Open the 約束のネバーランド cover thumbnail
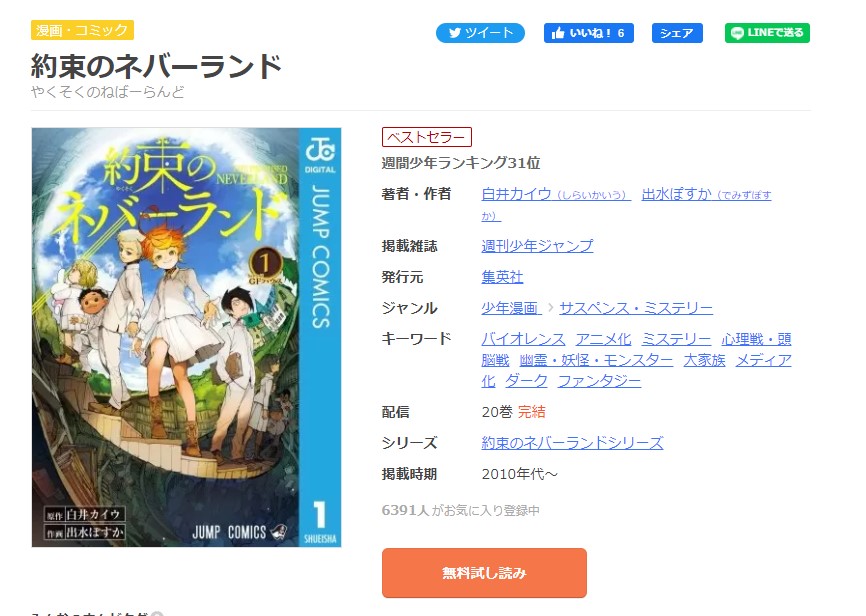 186,338
